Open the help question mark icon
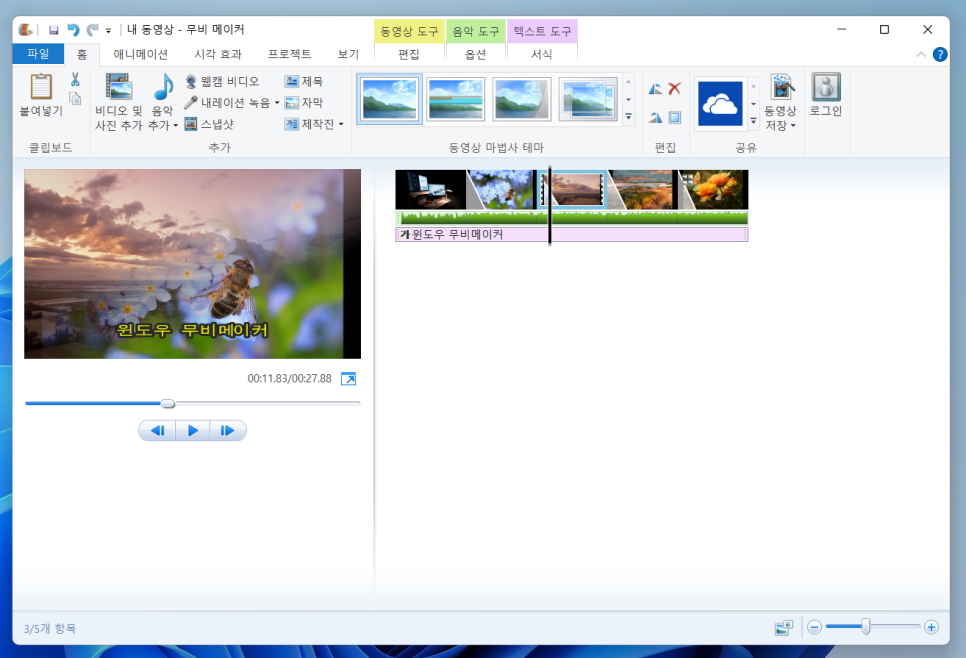The image size is (966, 658). click(x=940, y=54)
